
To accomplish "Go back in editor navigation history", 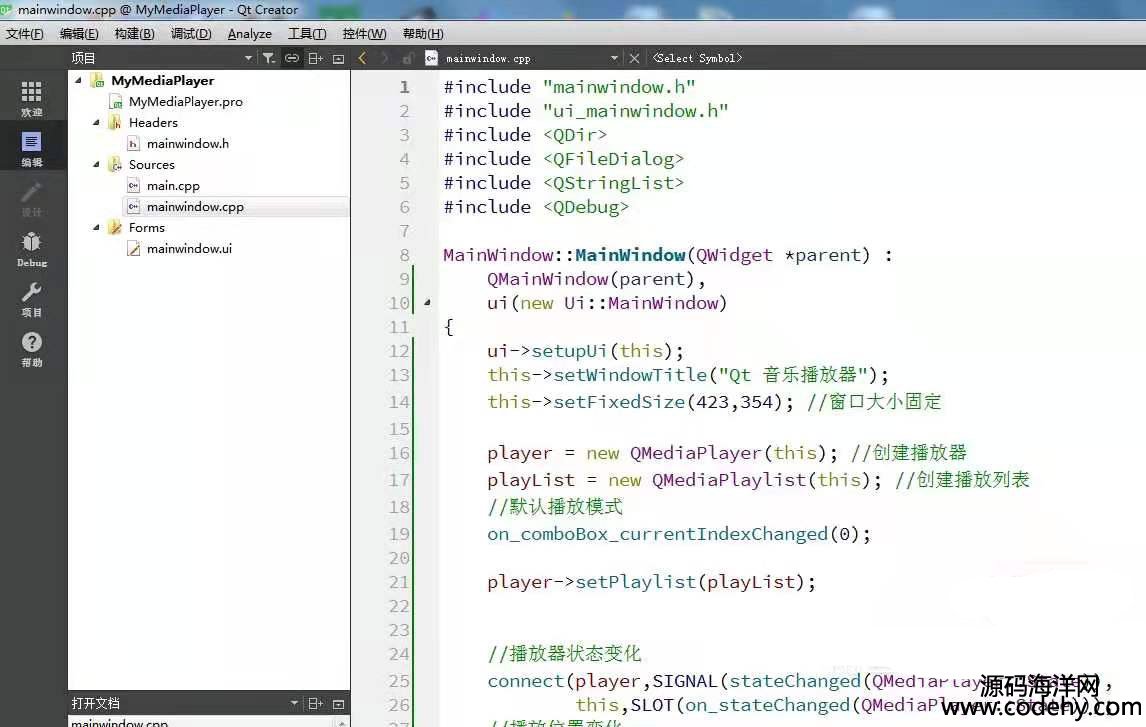I will tap(362, 58).
